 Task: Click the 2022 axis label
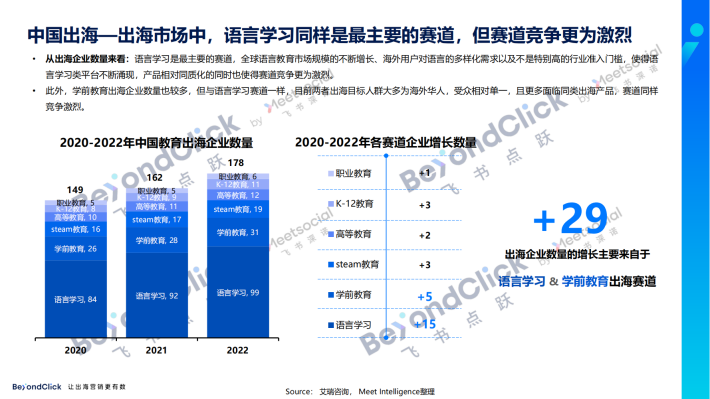[237, 350]
